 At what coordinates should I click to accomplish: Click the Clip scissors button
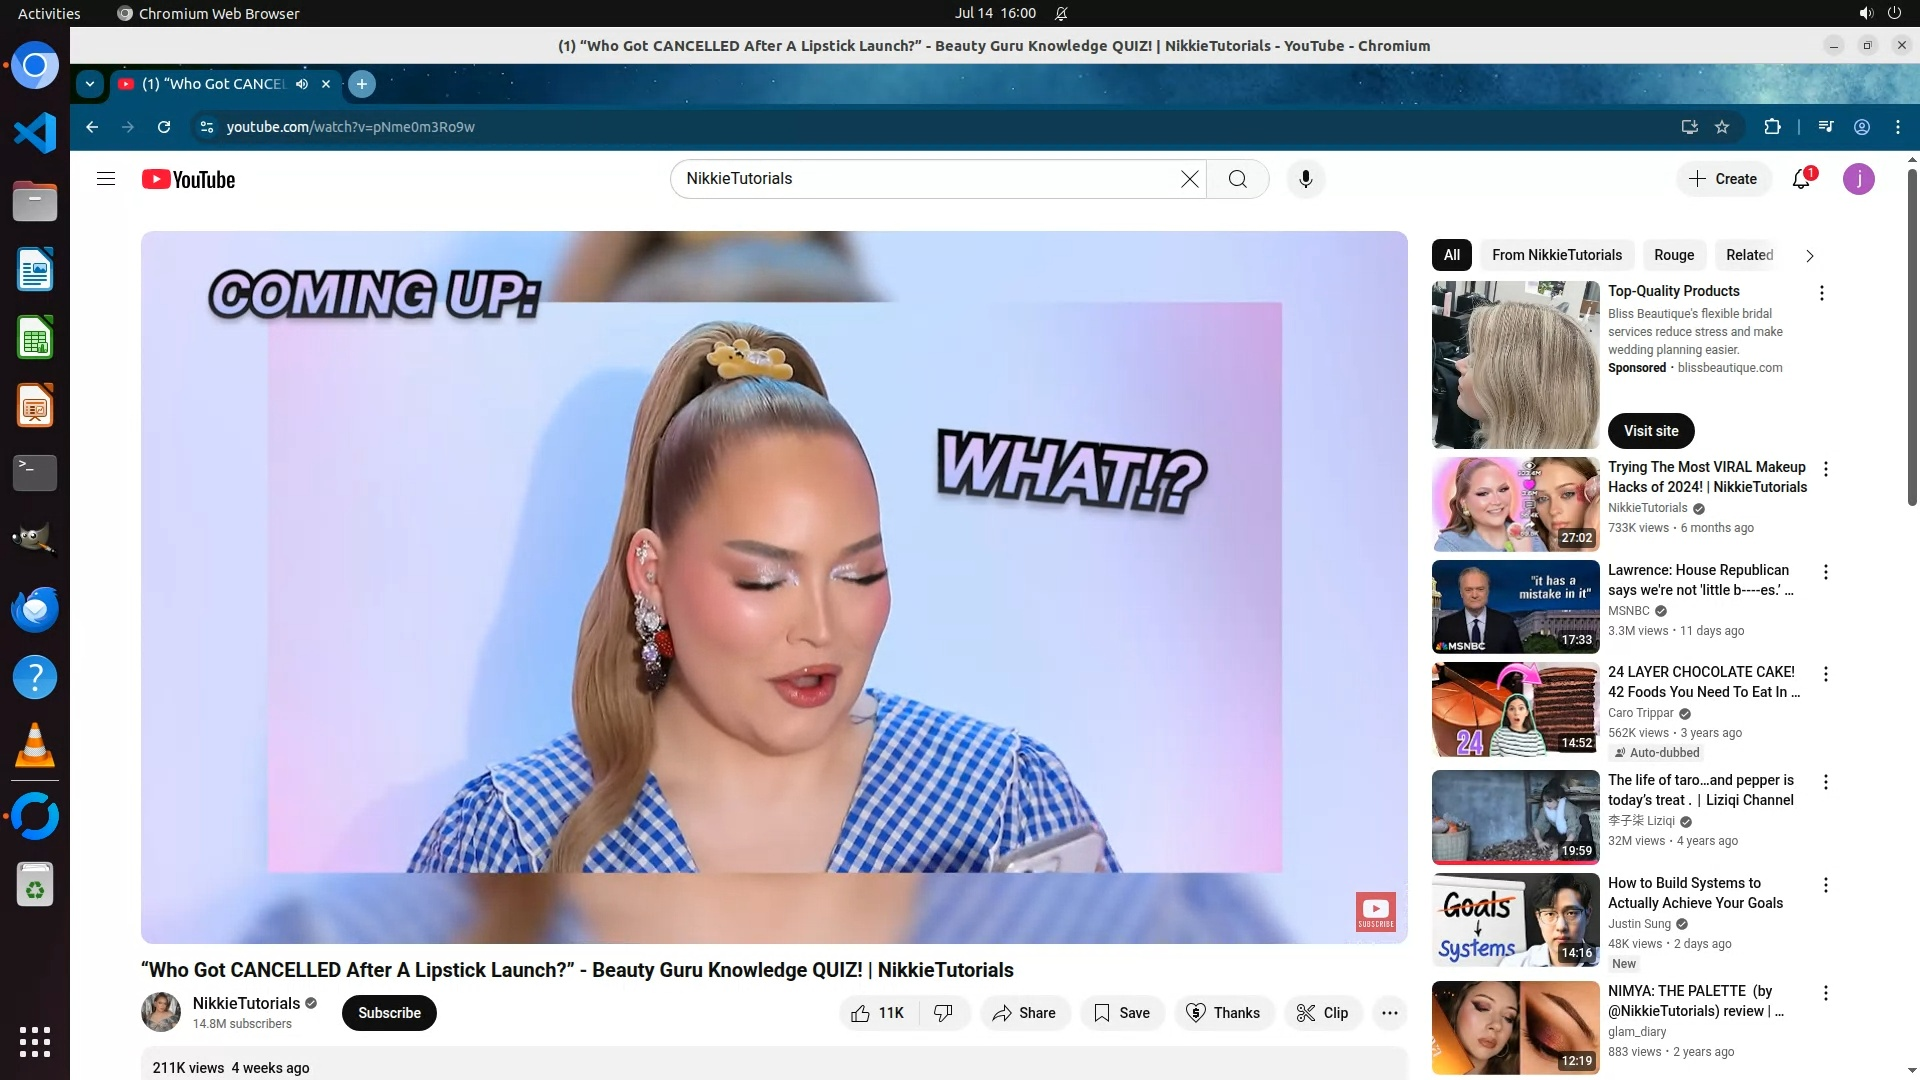point(1322,1013)
